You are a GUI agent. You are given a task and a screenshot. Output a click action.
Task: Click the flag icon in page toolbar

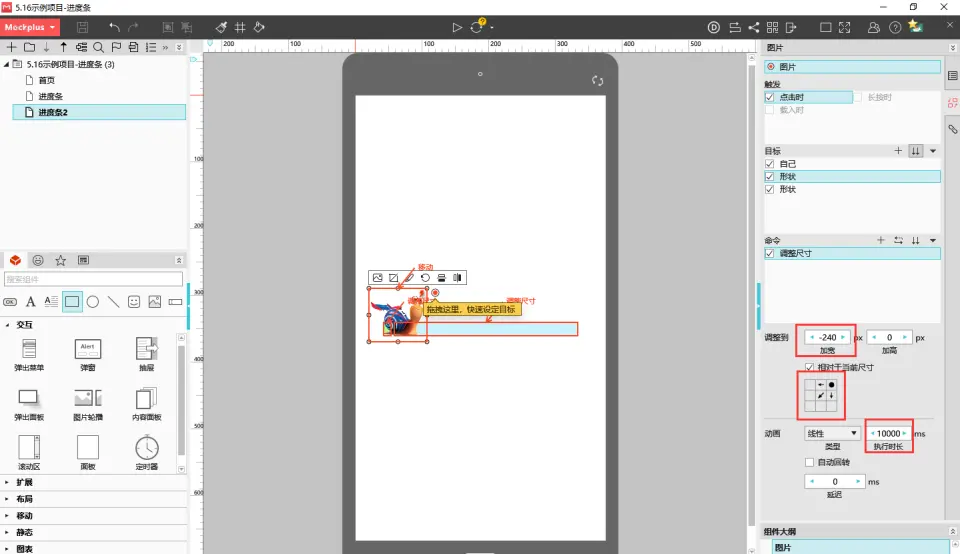pos(116,47)
